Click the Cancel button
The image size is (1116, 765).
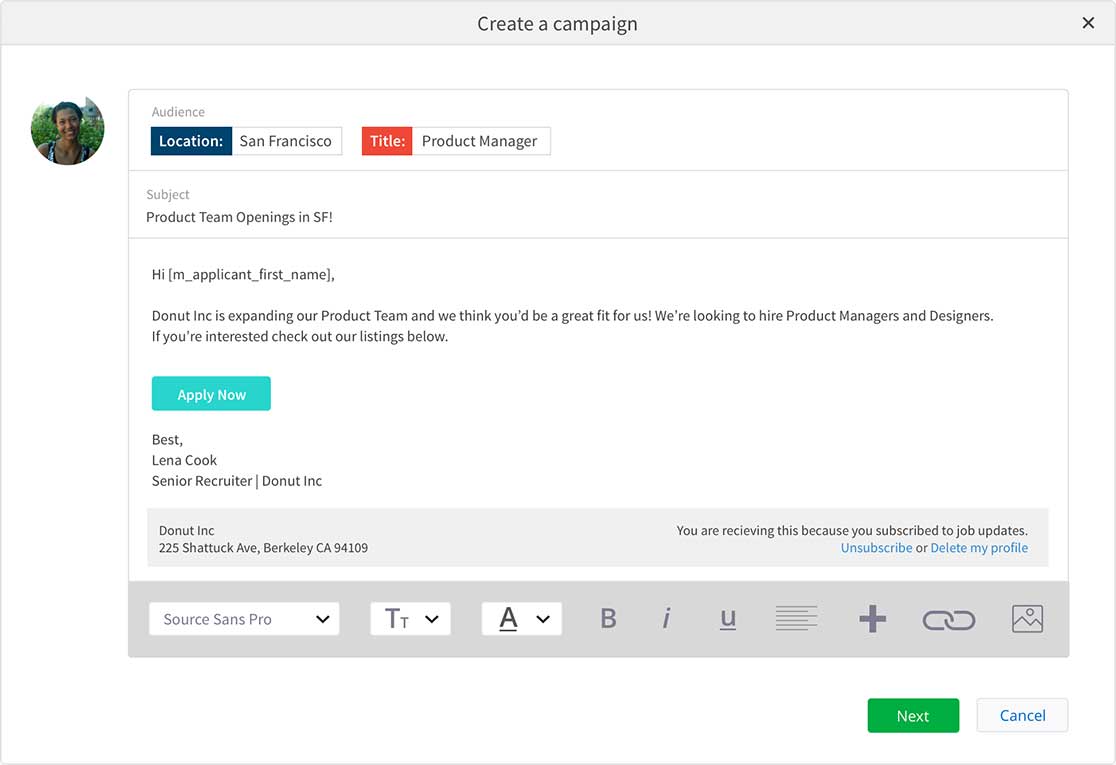(1022, 715)
